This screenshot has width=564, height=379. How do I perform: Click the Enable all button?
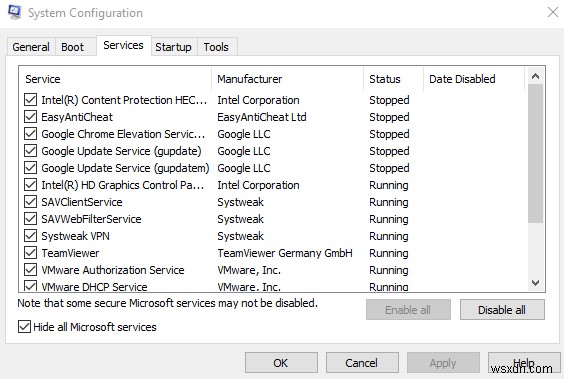pyautogui.click(x=408, y=310)
